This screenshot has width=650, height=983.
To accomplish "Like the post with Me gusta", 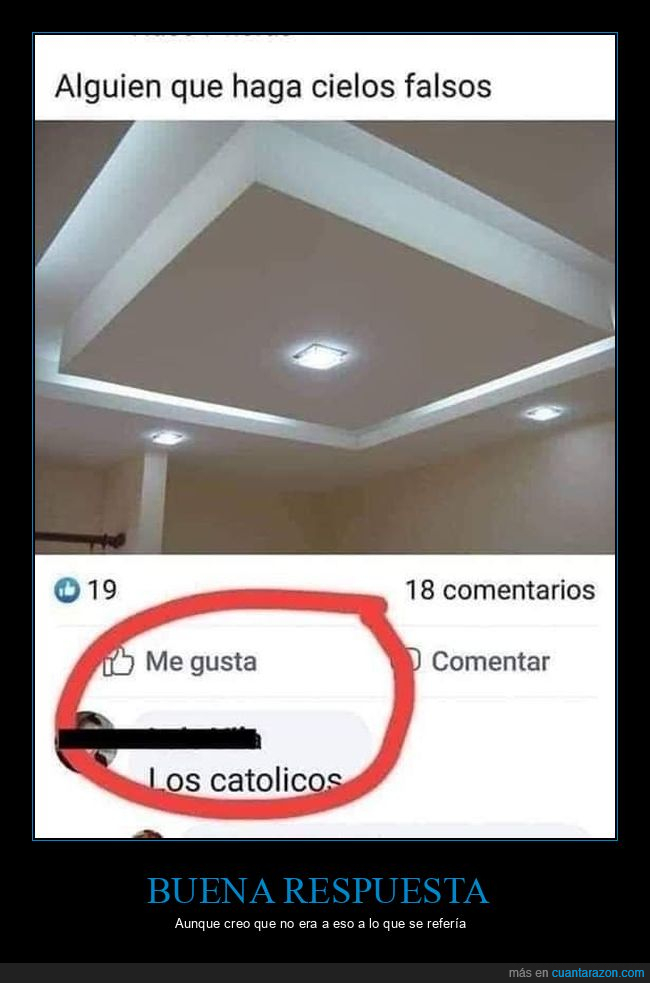I will 181,661.
